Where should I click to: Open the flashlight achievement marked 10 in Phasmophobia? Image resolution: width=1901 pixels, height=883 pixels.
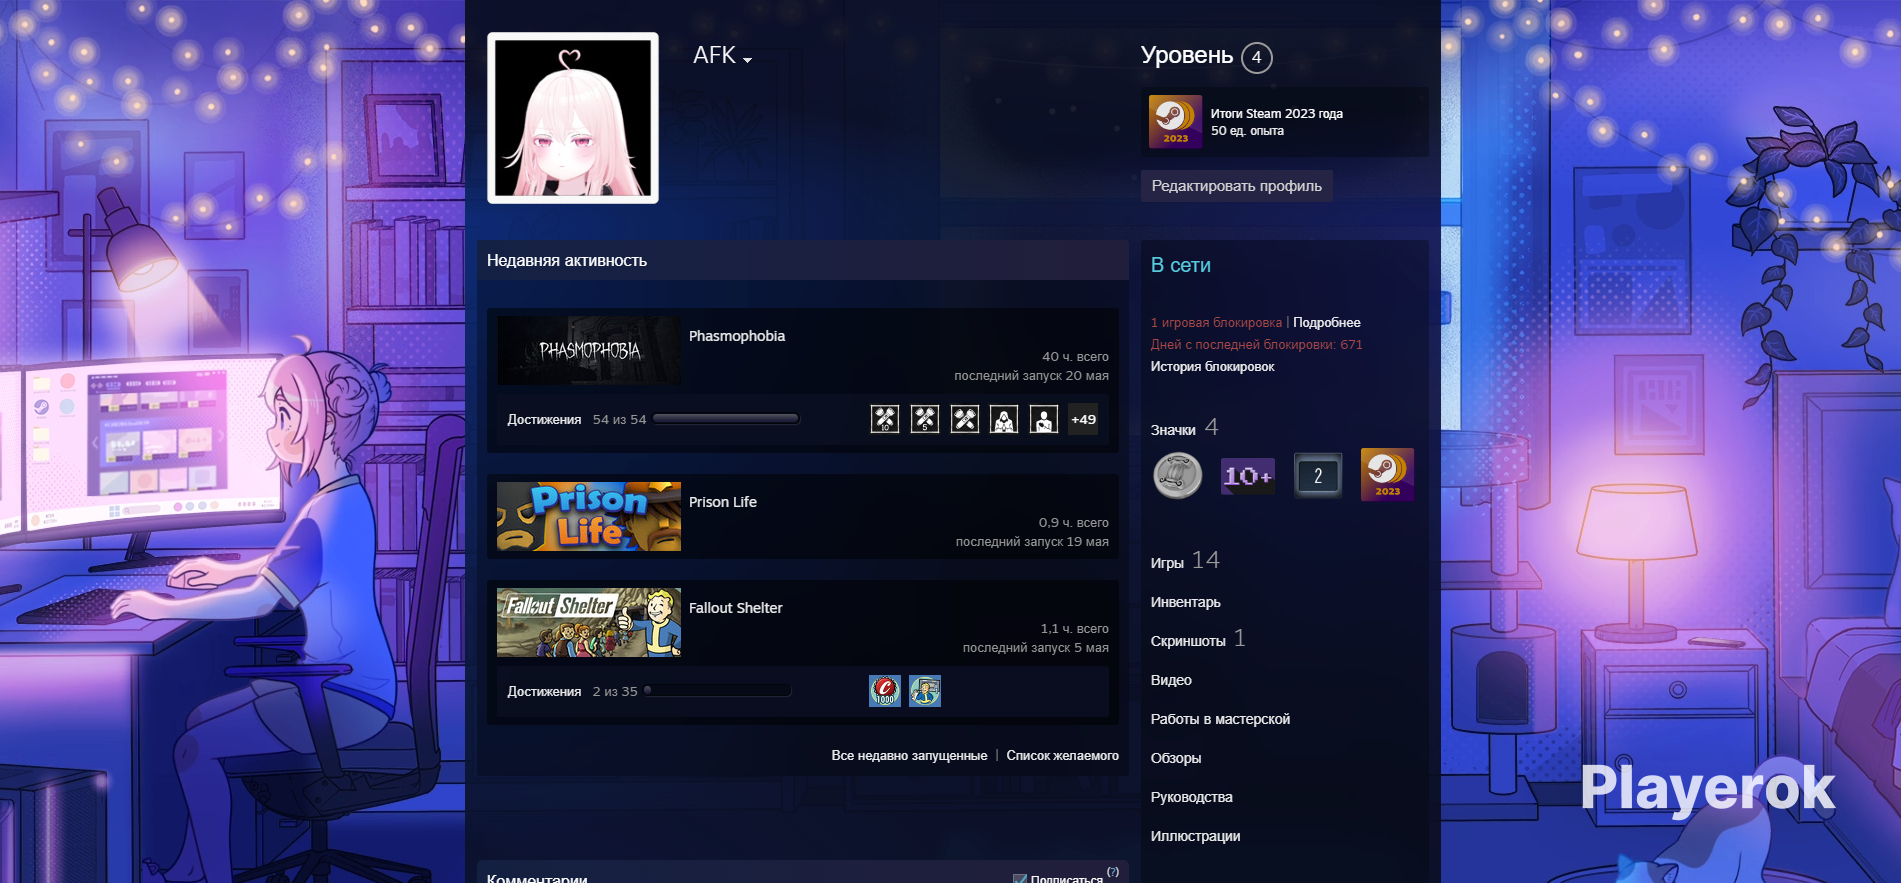[885, 419]
